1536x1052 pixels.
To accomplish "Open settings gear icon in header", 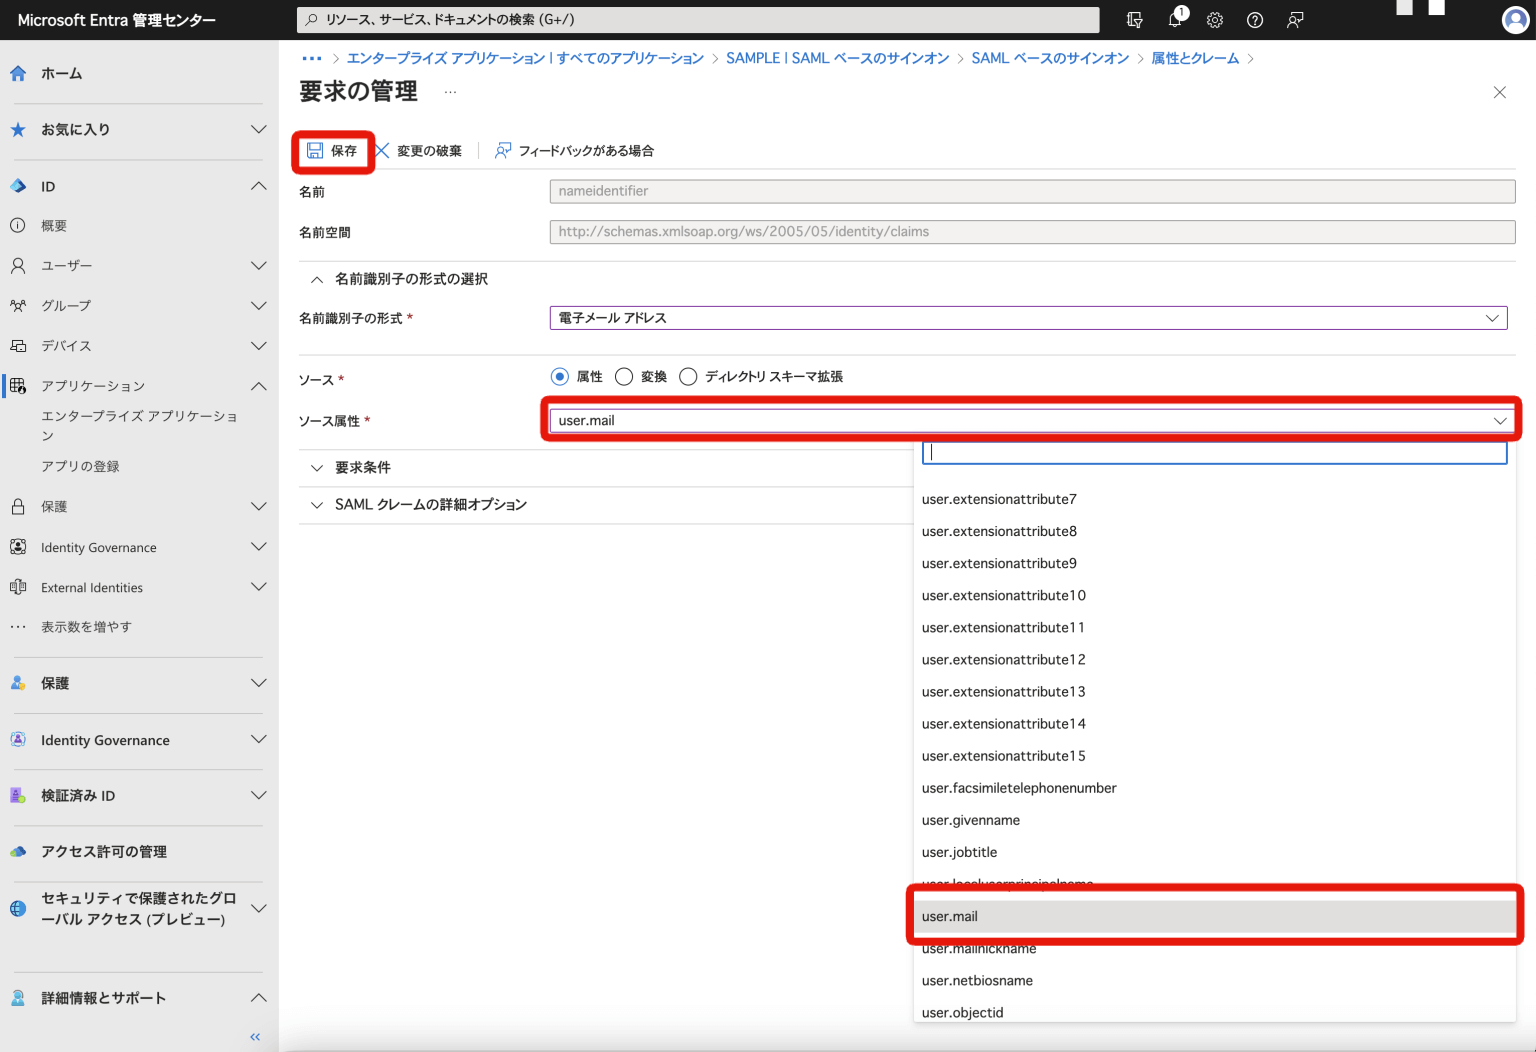I will point(1215,20).
